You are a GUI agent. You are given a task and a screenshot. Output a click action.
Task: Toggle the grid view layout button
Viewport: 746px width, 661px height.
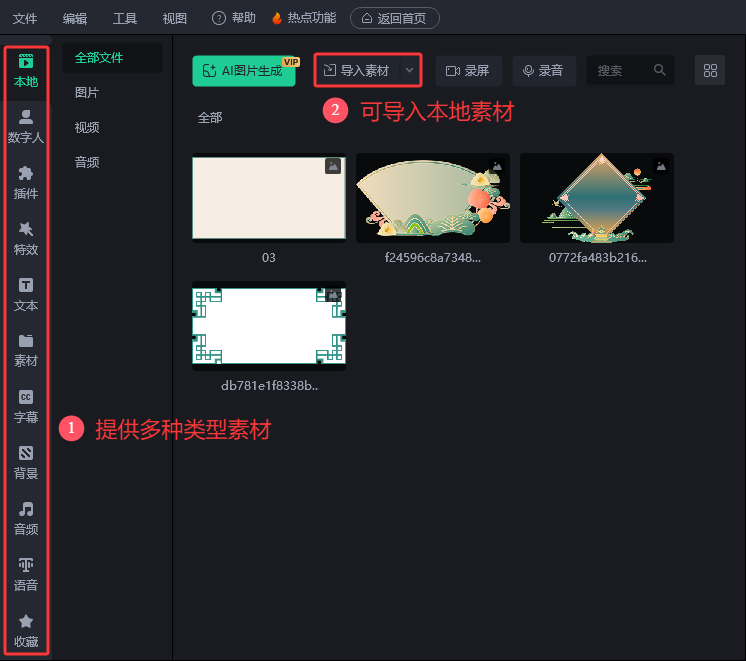710,71
